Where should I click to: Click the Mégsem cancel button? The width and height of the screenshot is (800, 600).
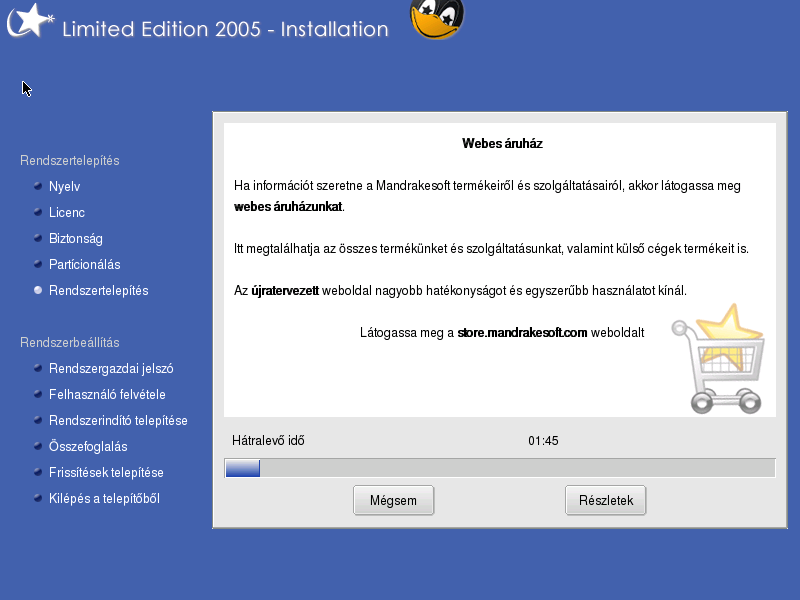393,500
